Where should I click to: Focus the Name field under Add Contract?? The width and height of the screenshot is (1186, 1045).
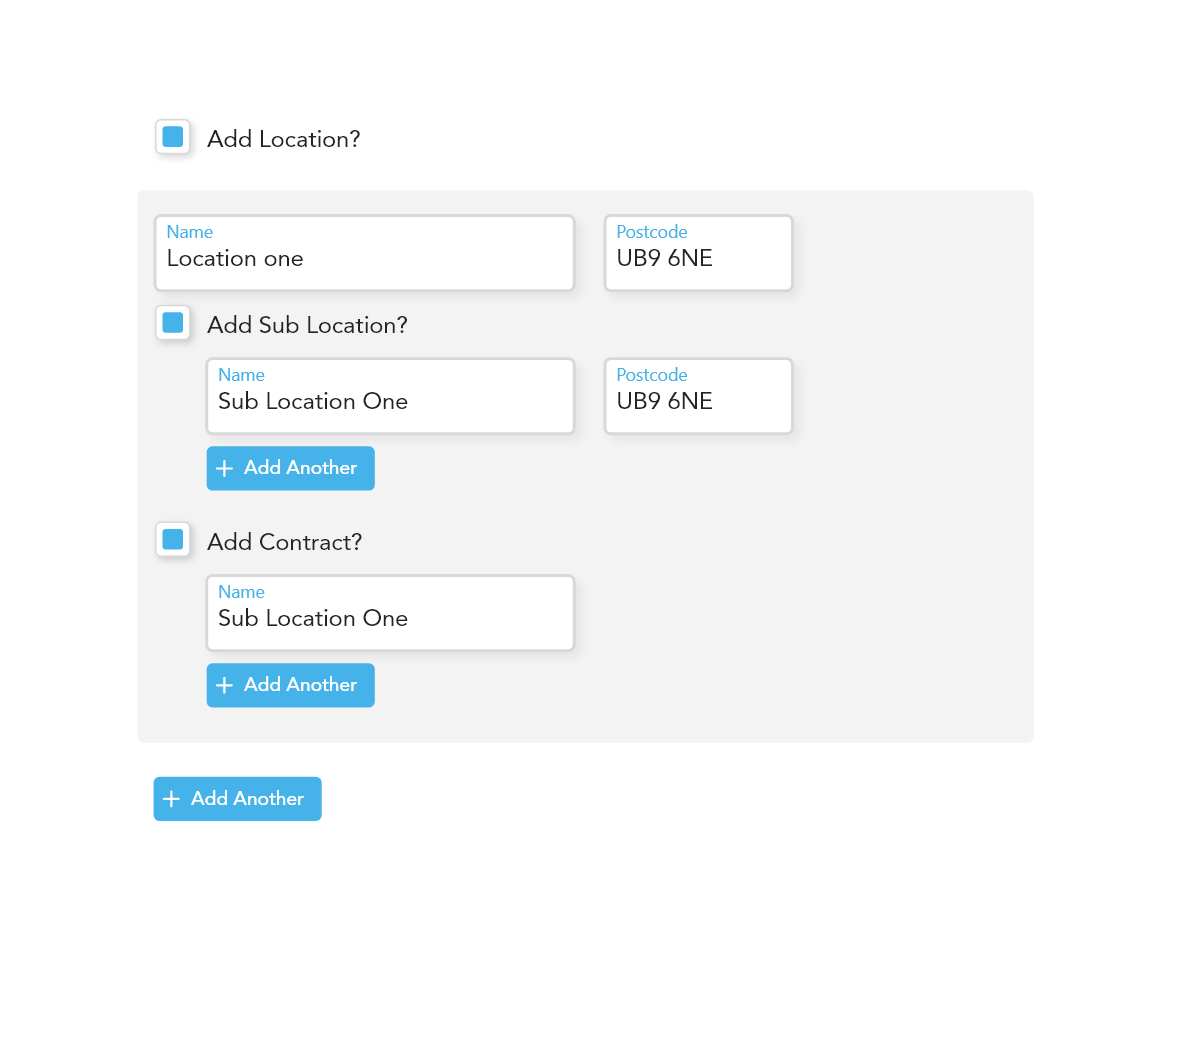pyautogui.click(x=390, y=619)
